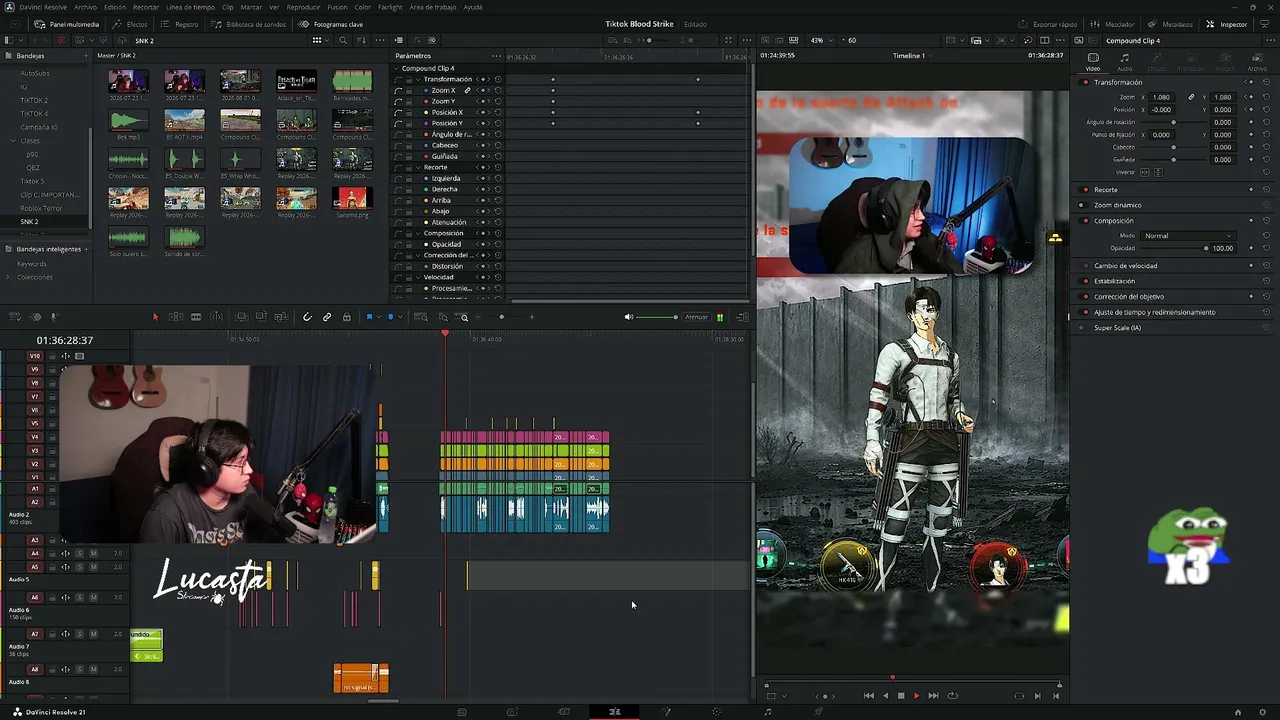This screenshot has height=720, width=1280.
Task: Open Panel multimedia tab
Action: coord(66,24)
